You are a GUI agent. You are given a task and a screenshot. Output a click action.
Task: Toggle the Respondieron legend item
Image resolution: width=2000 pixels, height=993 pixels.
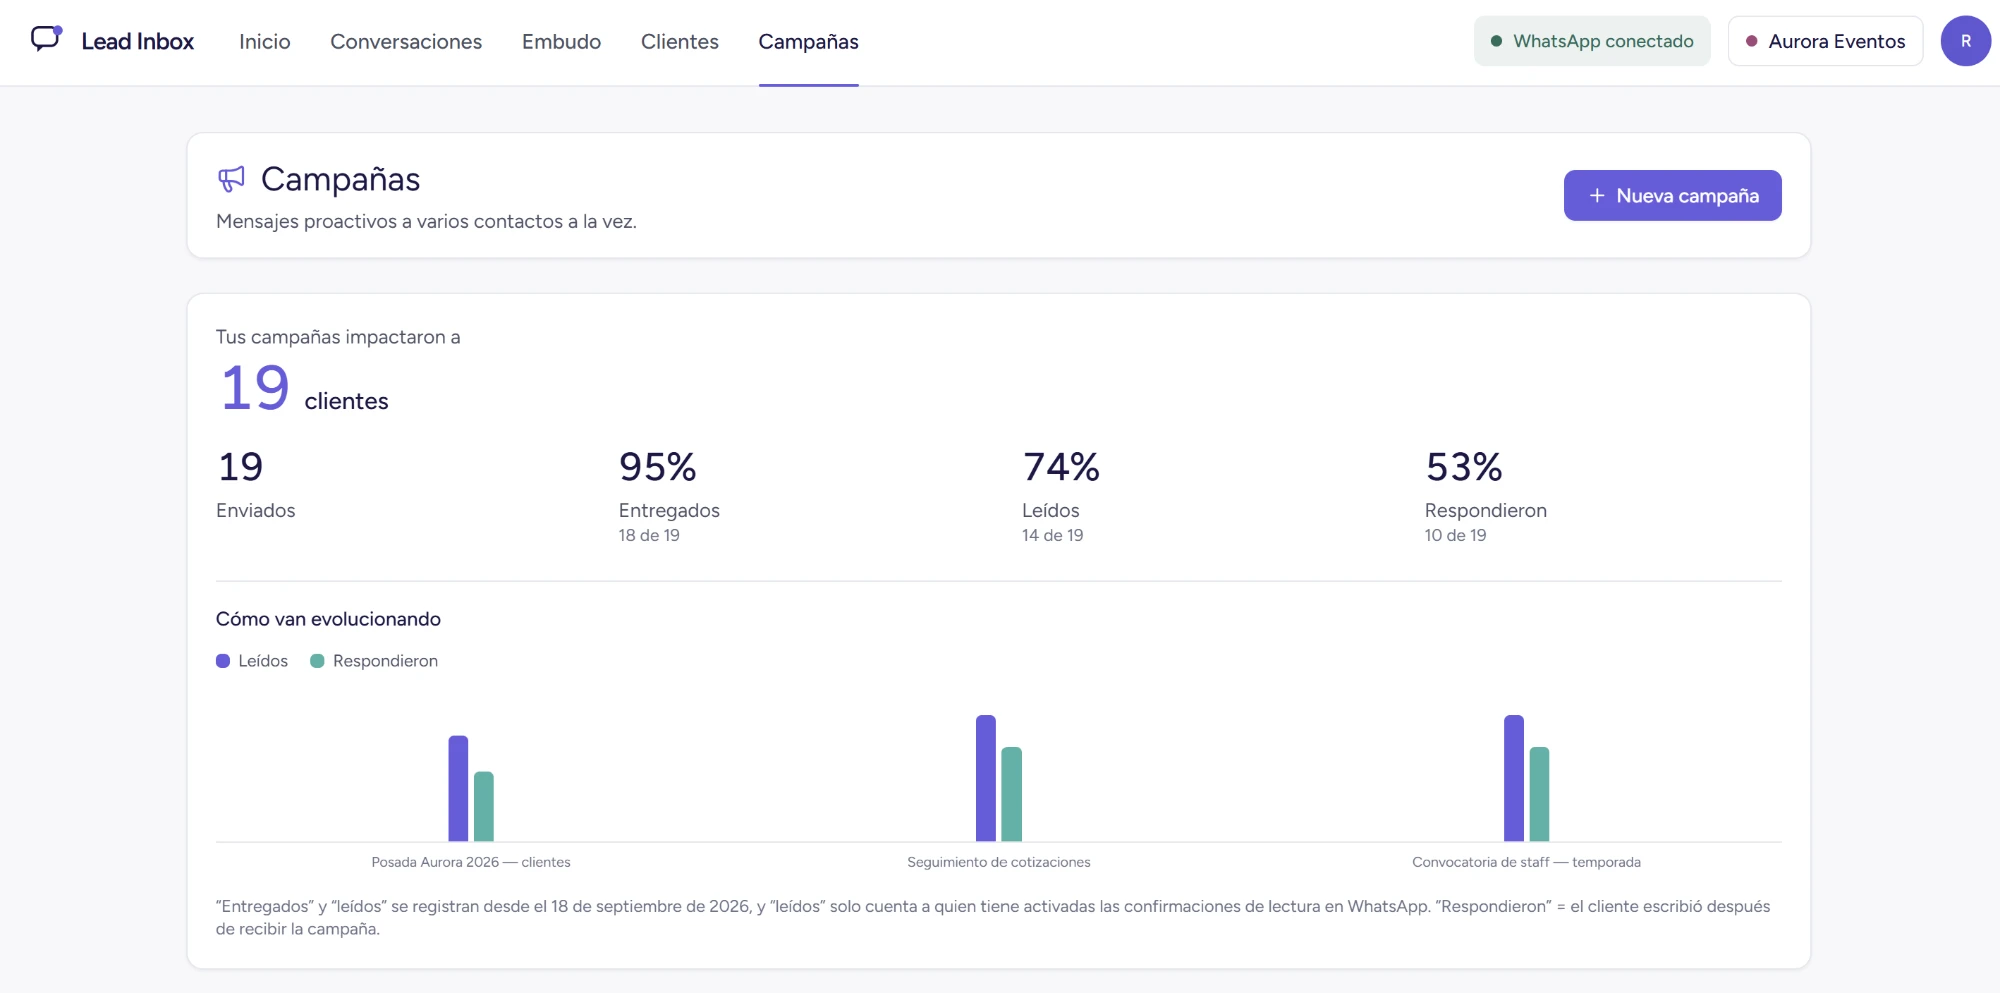click(x=374, y=661)
